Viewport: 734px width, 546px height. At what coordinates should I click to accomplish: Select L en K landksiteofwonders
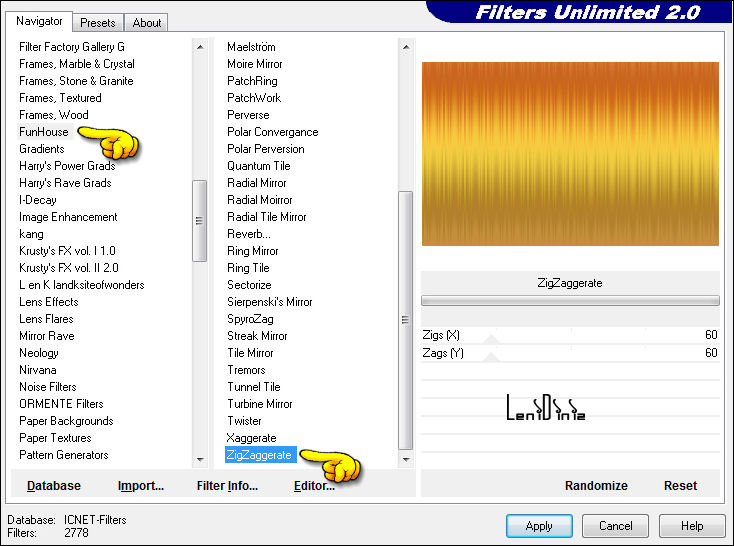point(82,285)
